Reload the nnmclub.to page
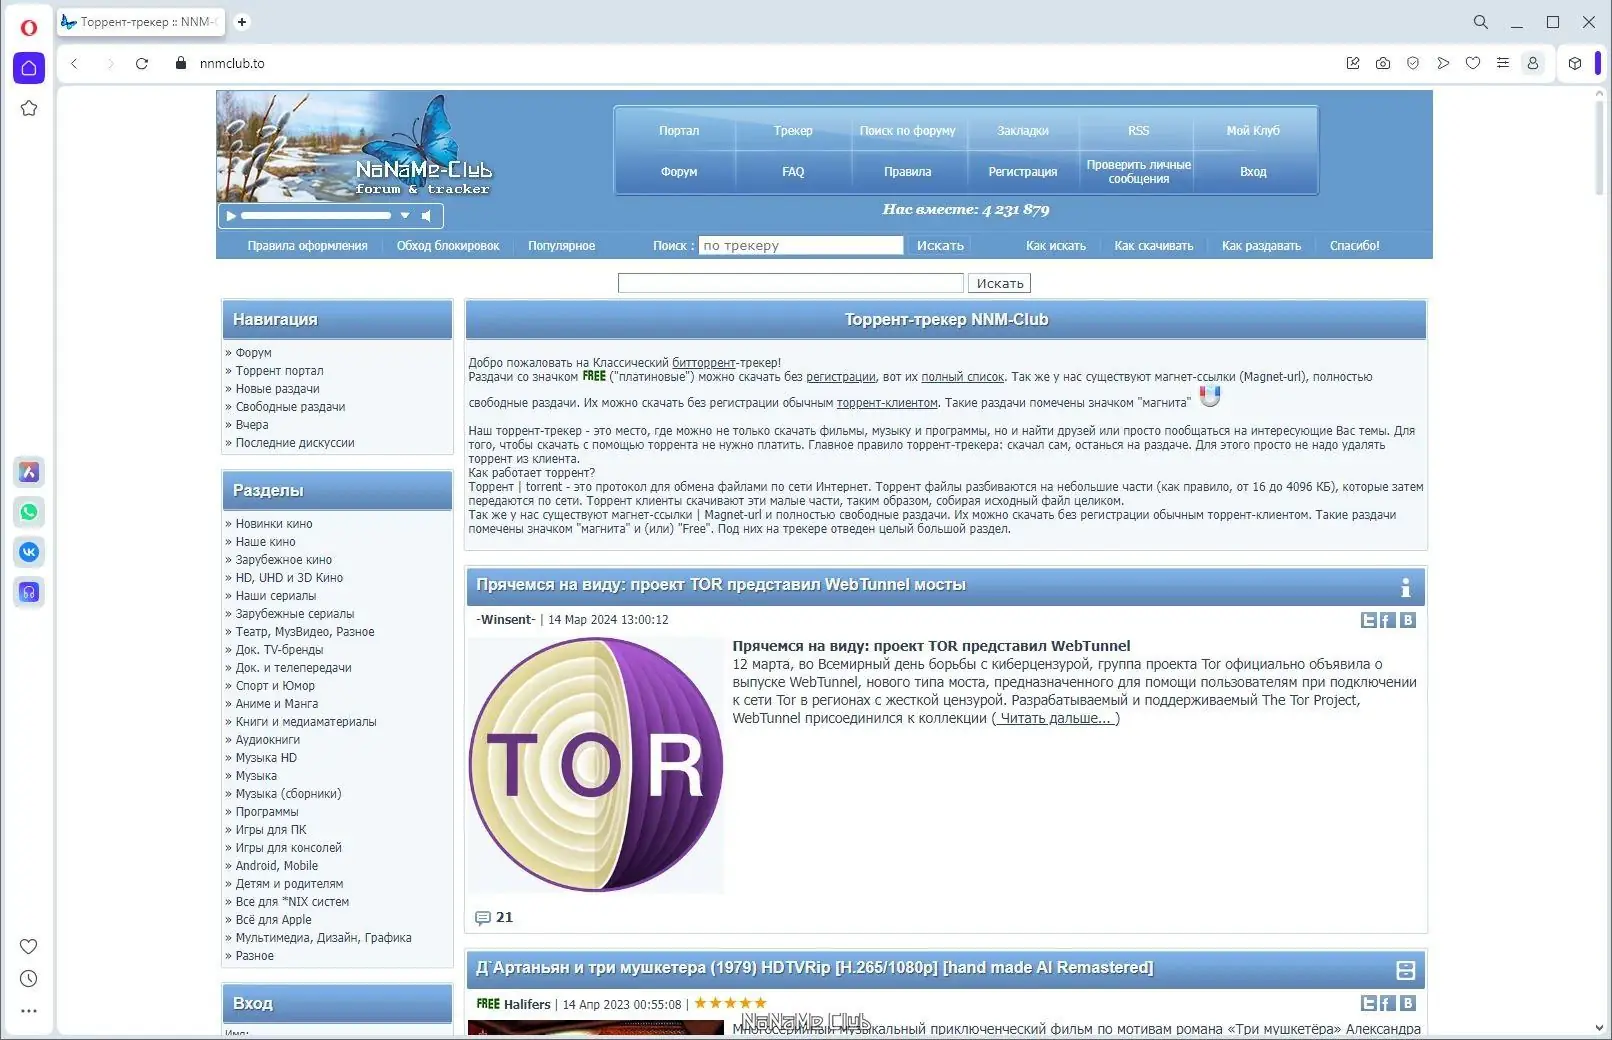Screen dimensions: 1612x1040 coord(142,63)
